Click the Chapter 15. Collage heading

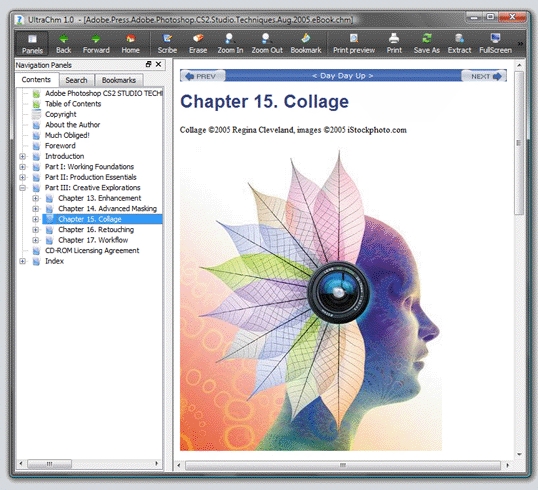[x=265, y=102]
